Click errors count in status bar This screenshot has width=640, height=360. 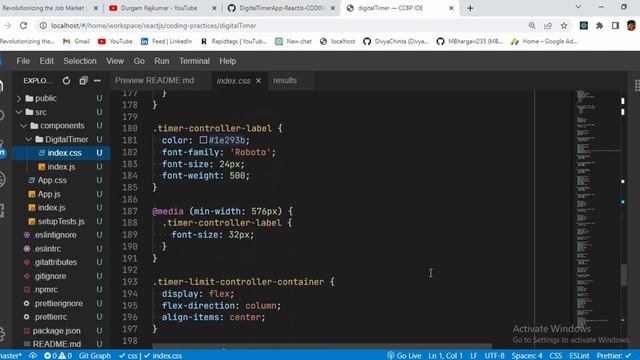51,356
